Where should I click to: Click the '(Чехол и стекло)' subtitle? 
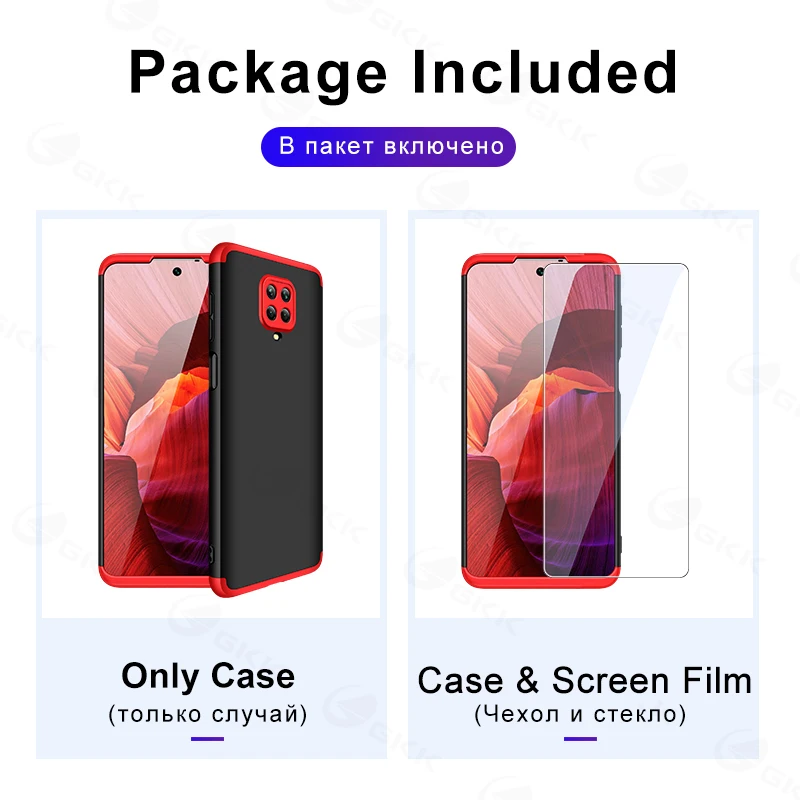click(580, 714)
